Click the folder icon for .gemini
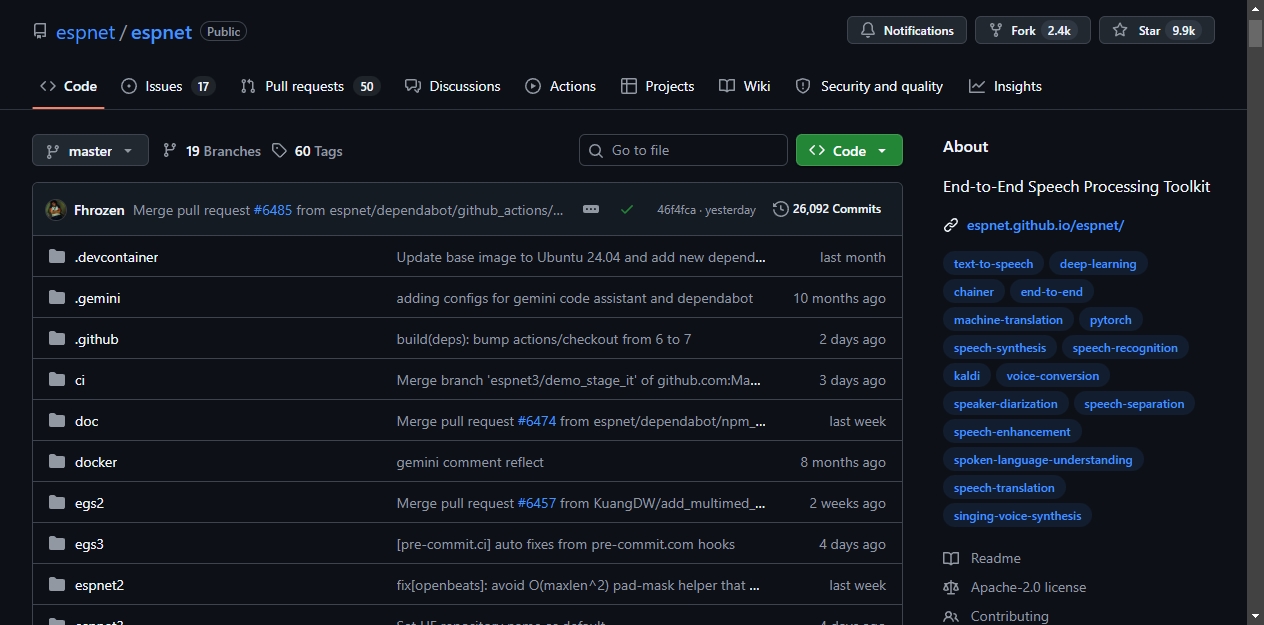The image size is (1264, 625). (57, 298)
